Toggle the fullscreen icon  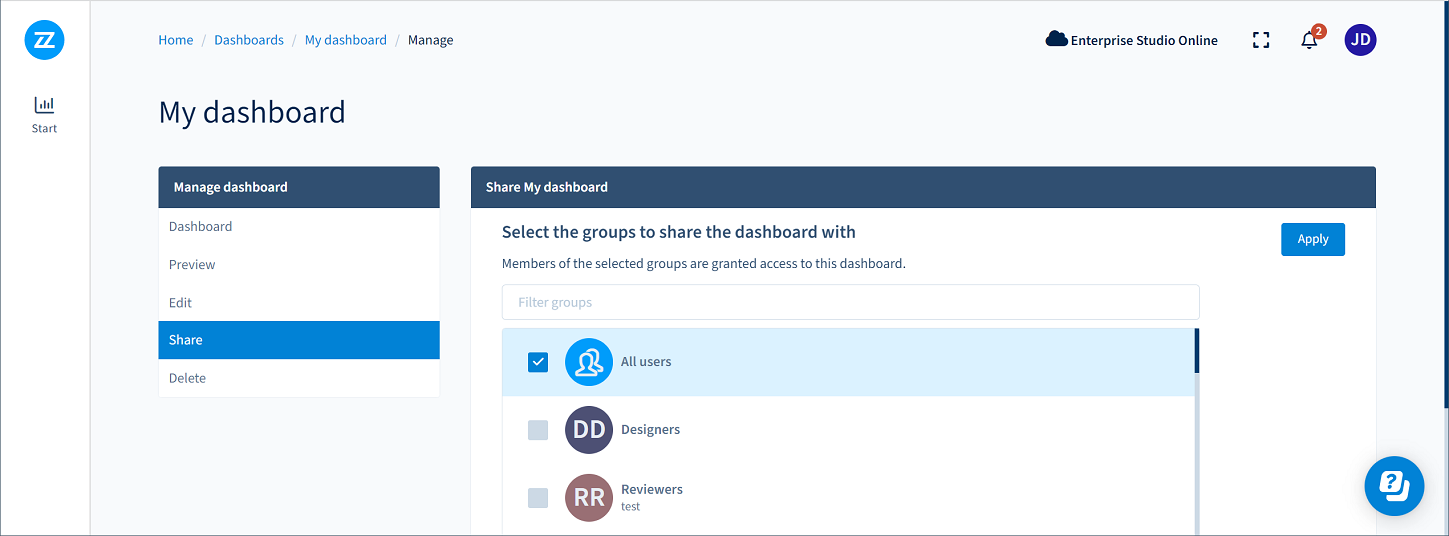tap(1261, 40)
